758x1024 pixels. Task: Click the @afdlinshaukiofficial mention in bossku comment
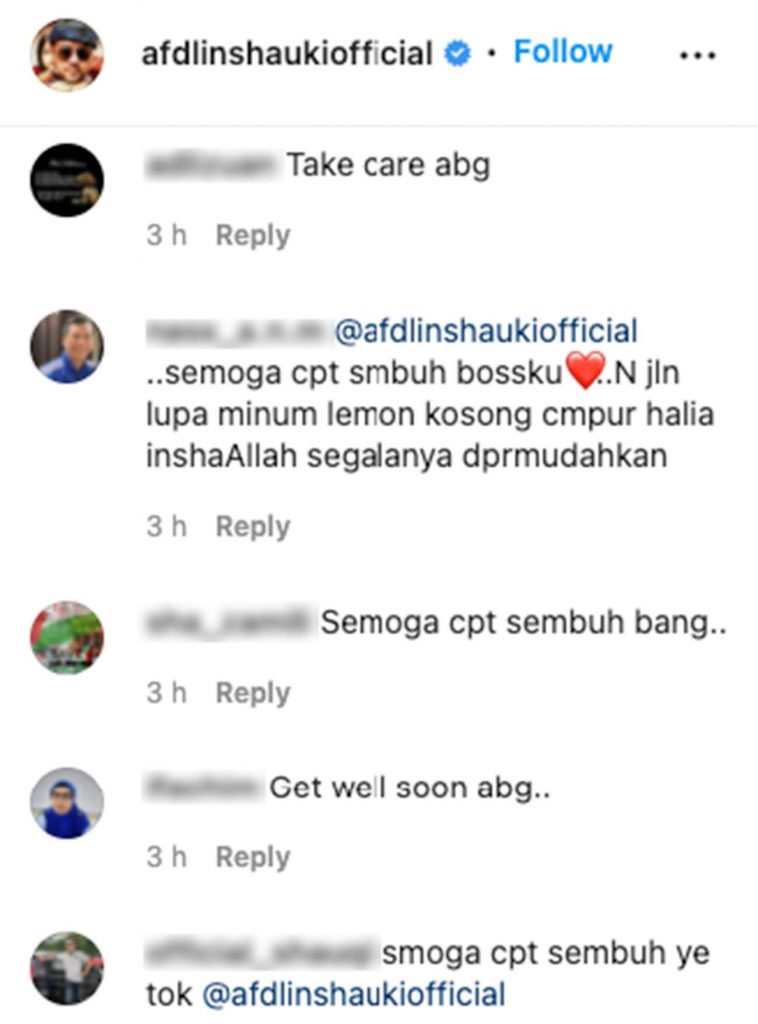486,331
